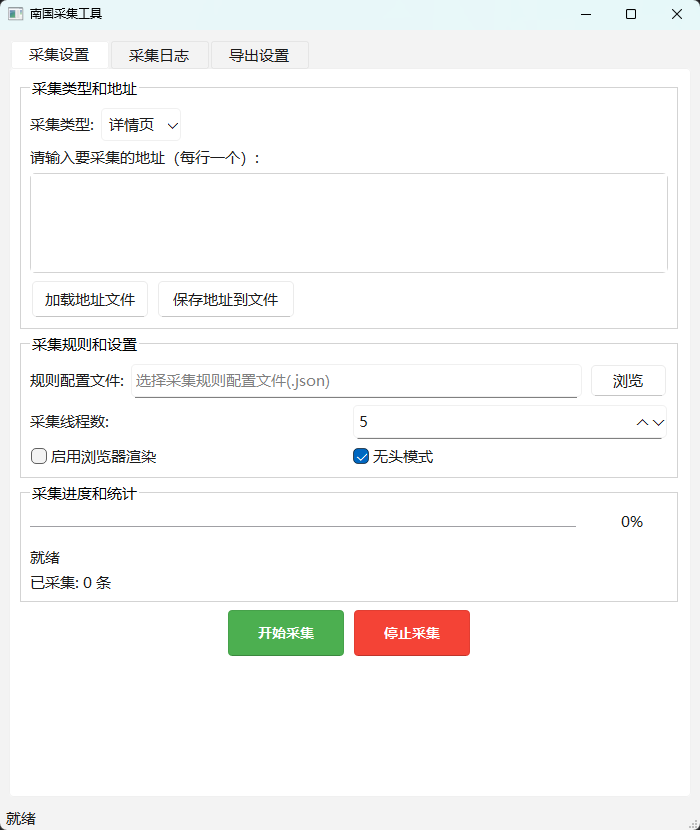Stop collection with the red 停止采集 button
Screen dimensions: 700x830
pos(412,633)
